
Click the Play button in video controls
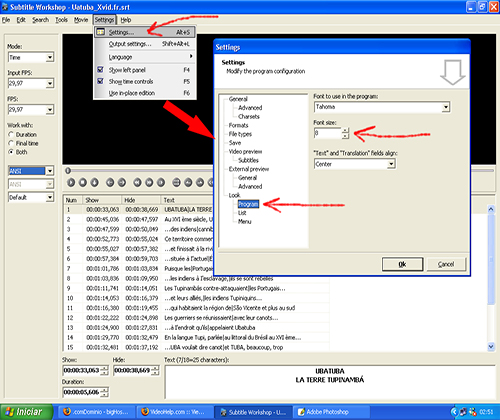pos(71,182)
